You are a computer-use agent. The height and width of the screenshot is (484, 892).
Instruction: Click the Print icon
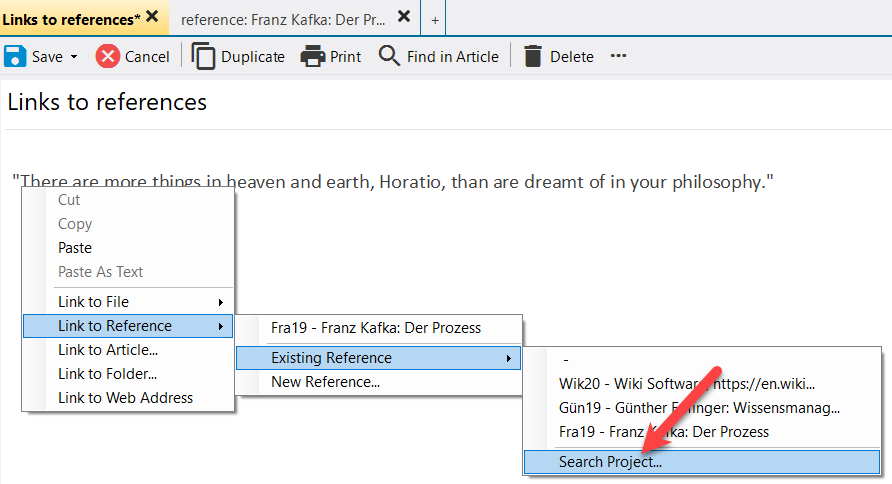click(313, 56)
